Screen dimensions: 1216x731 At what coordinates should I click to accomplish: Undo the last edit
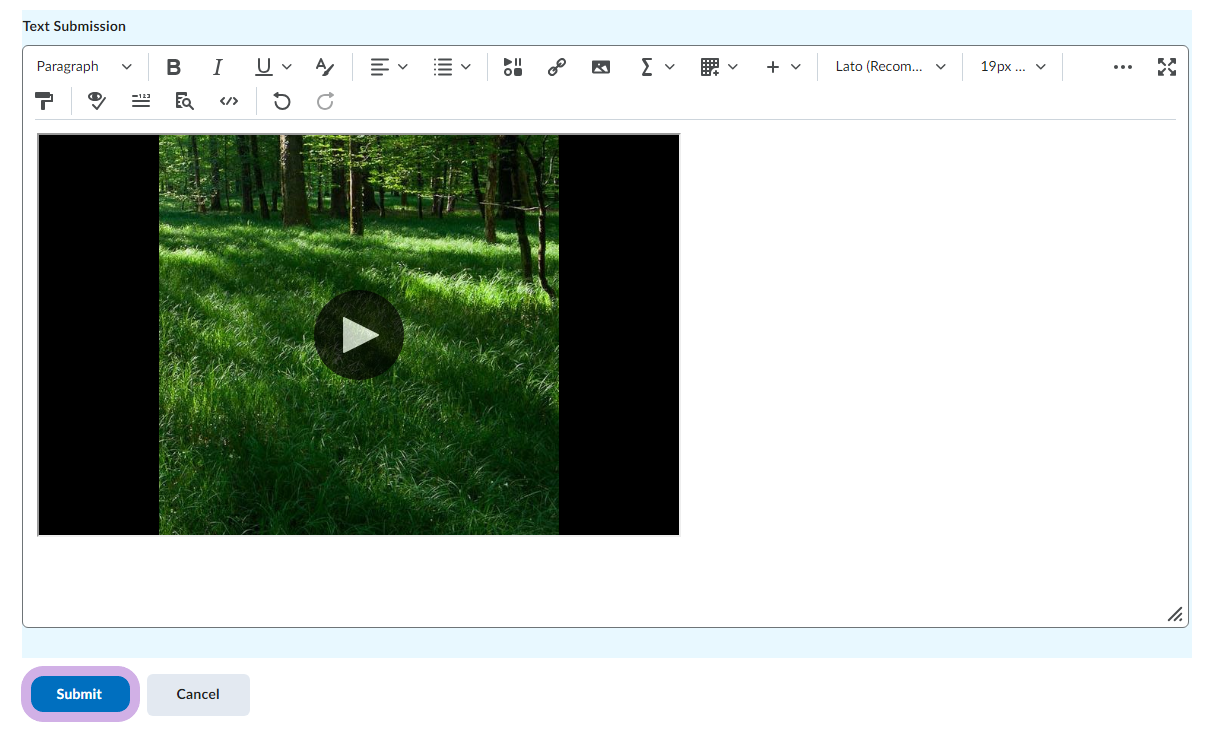point(282,101)
